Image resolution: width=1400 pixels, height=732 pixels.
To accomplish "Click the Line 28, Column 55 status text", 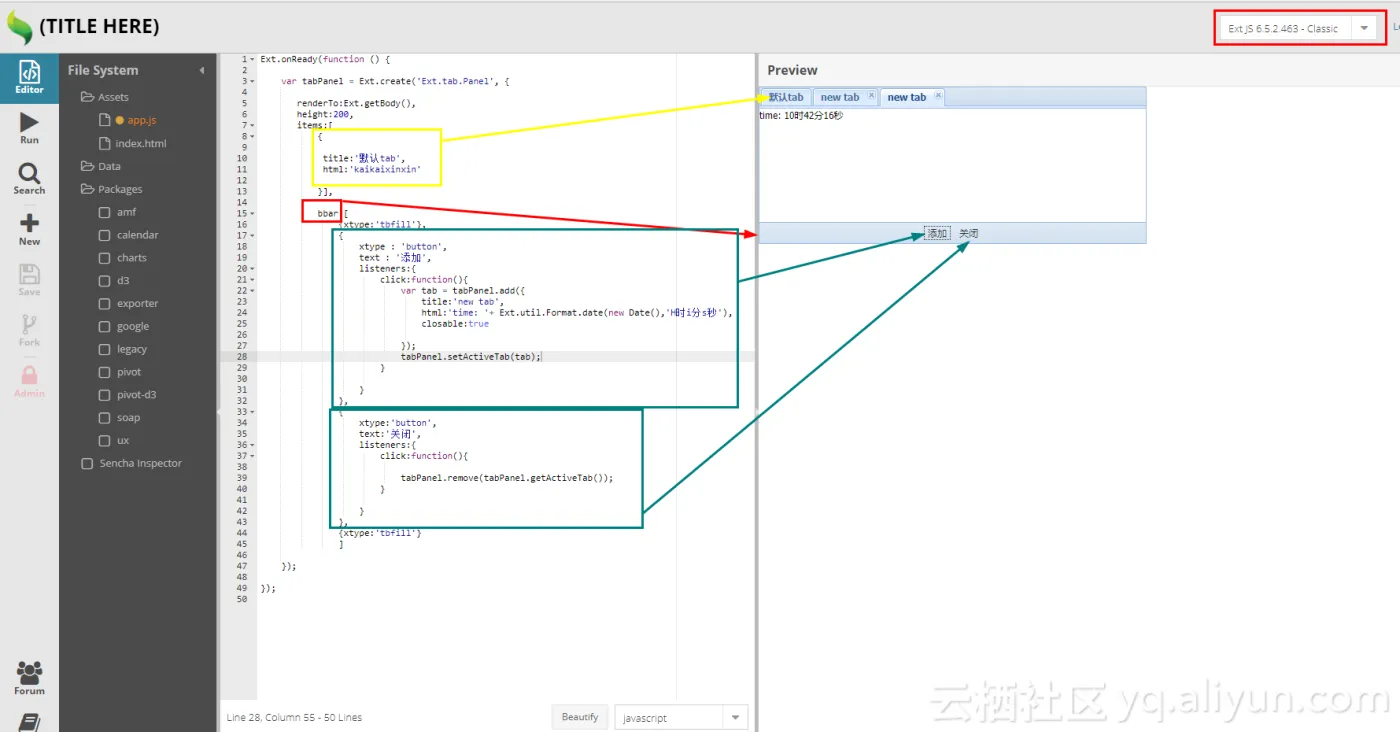I will click(294, 717).
